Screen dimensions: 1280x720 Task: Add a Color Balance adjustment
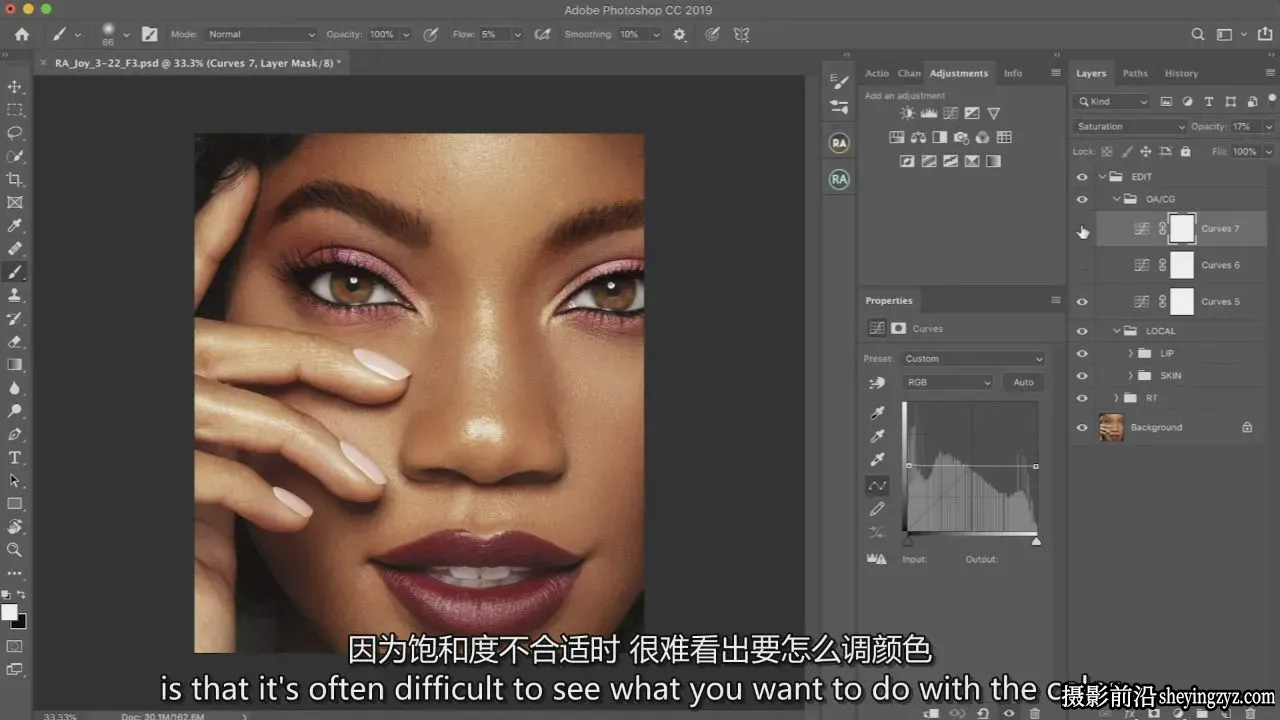(918, 138)
